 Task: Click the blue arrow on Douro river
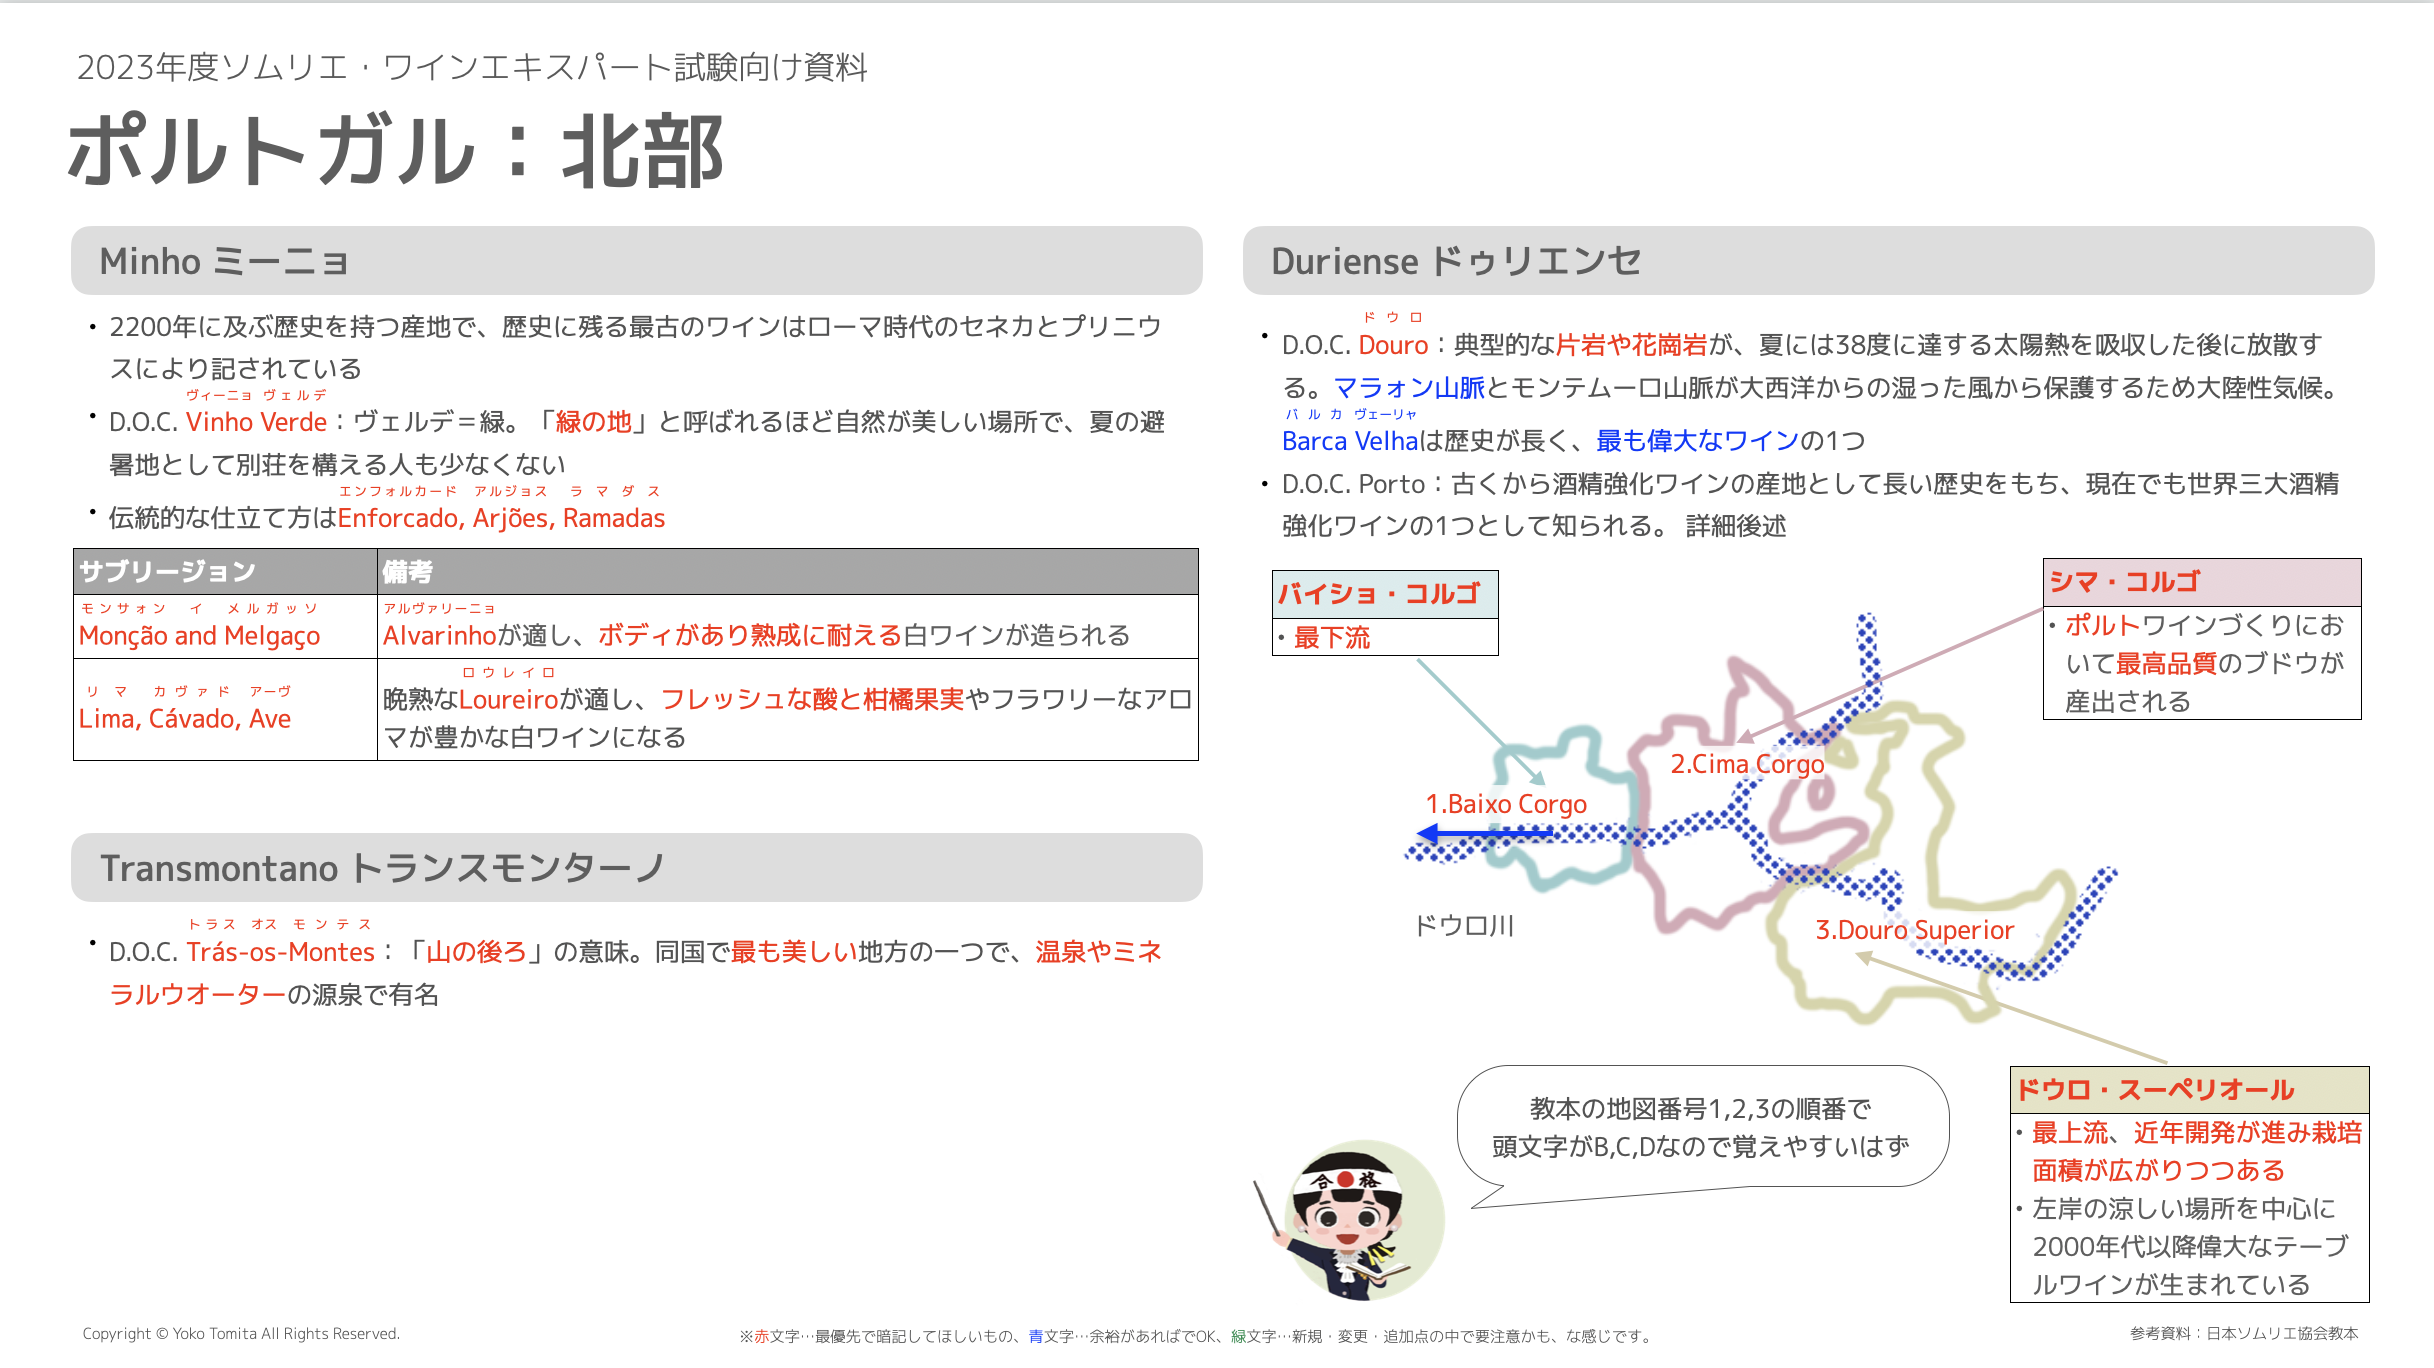1486,833
